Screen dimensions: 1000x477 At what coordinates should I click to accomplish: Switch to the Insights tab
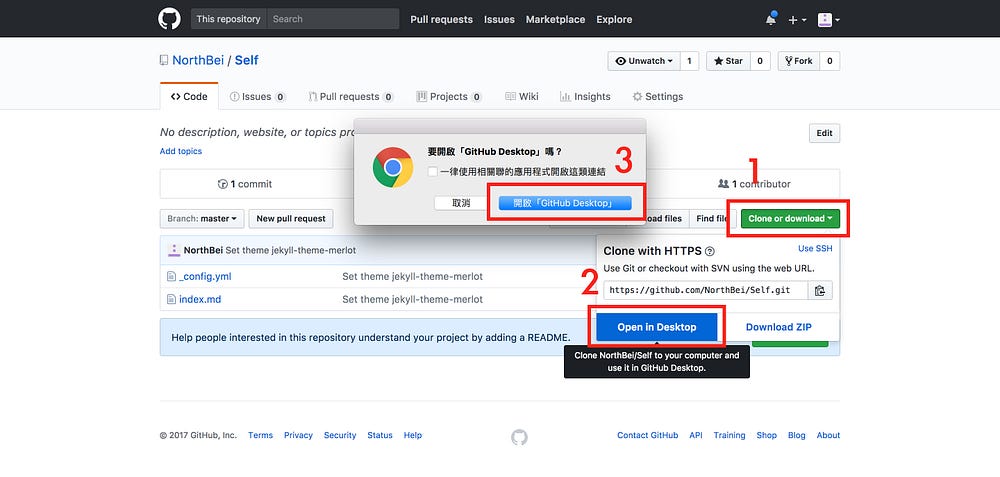pyautogui.click(x=585, y=96)
